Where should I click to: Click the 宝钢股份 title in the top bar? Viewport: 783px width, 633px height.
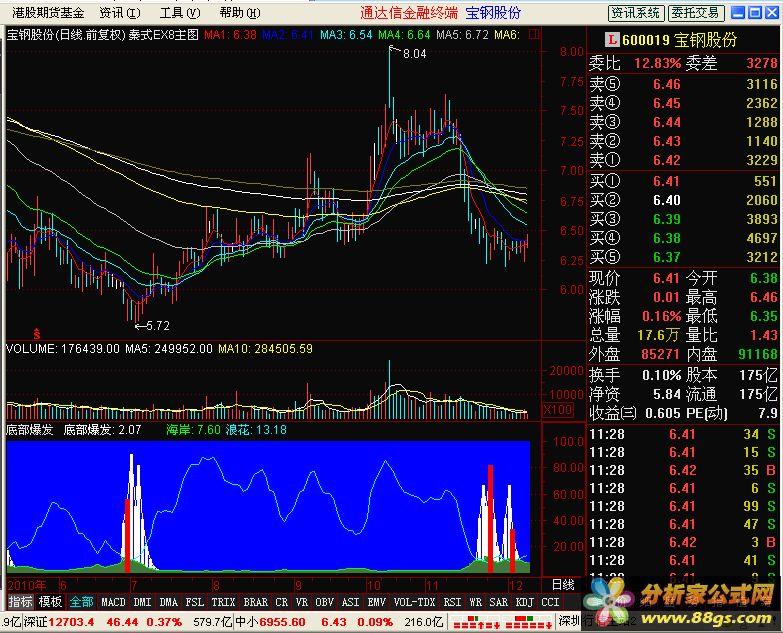493,12
